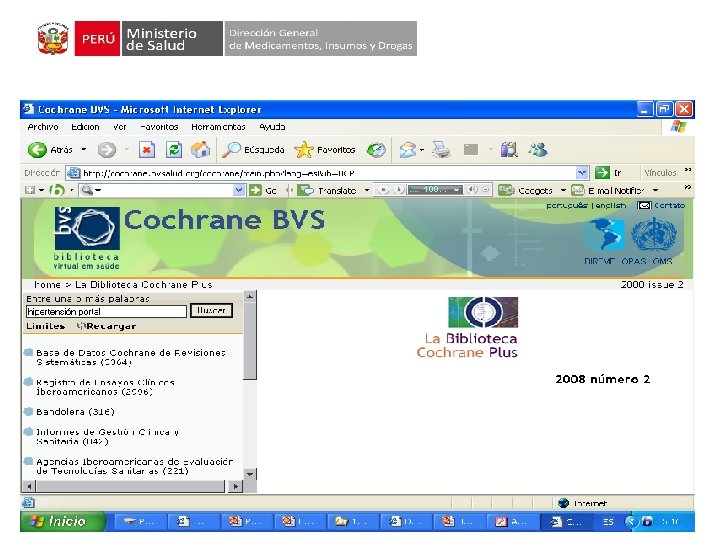
Task: Click the vertical scrollbar thumb of left panel
Action: pyautogui.click(x=249, y=341)
